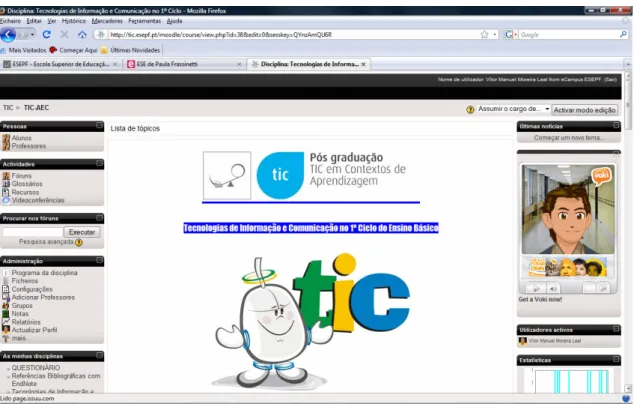
Task: Open the search engine selector dropdown
Action: pos(511,35)
